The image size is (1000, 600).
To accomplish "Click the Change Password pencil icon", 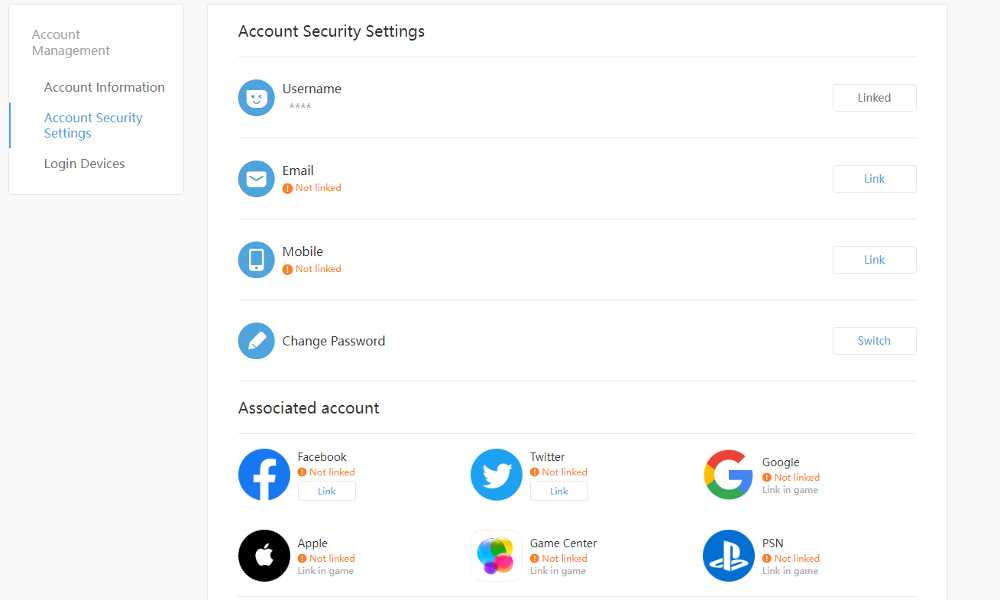I will tap(256, 340).
